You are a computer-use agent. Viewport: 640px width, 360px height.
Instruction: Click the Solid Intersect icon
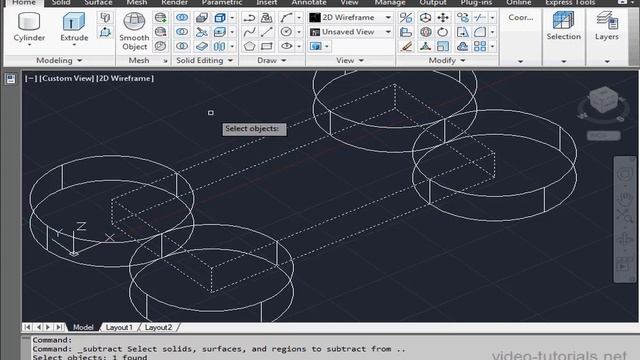coord(182,46)
